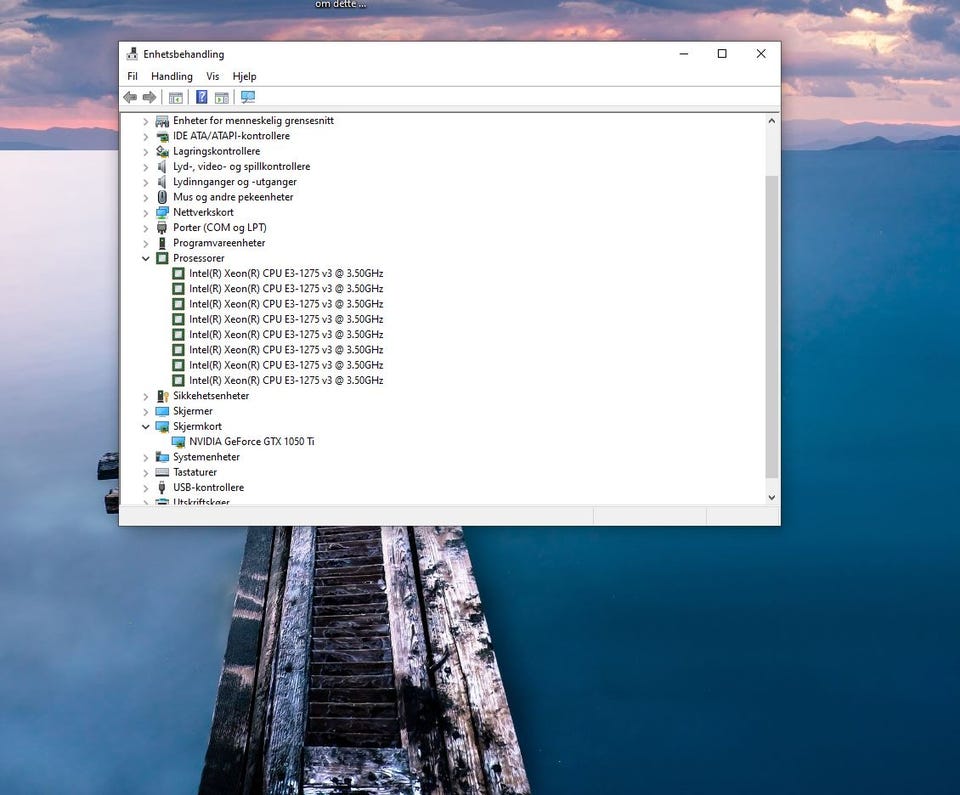Image resolution: width=960 pixels, height=795 pixels.
Task: Select the Skjermkort label
Action: click(197, 426)
